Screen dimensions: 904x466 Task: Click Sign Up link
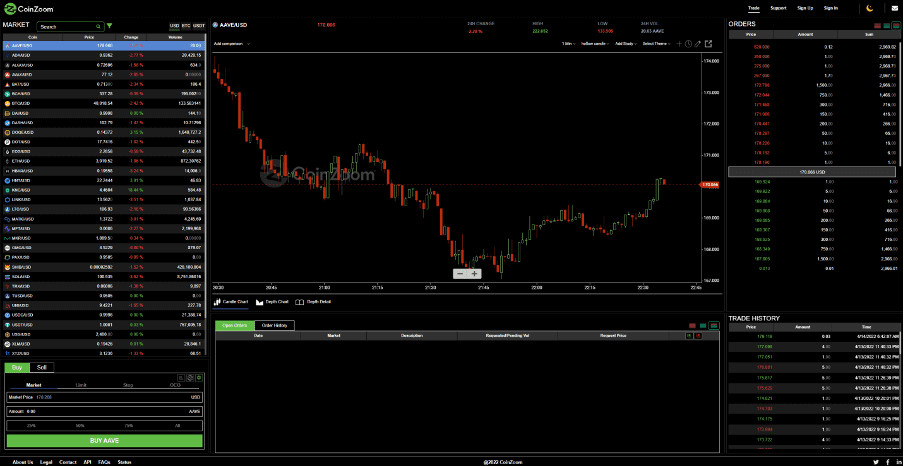(x=805, y=8)
